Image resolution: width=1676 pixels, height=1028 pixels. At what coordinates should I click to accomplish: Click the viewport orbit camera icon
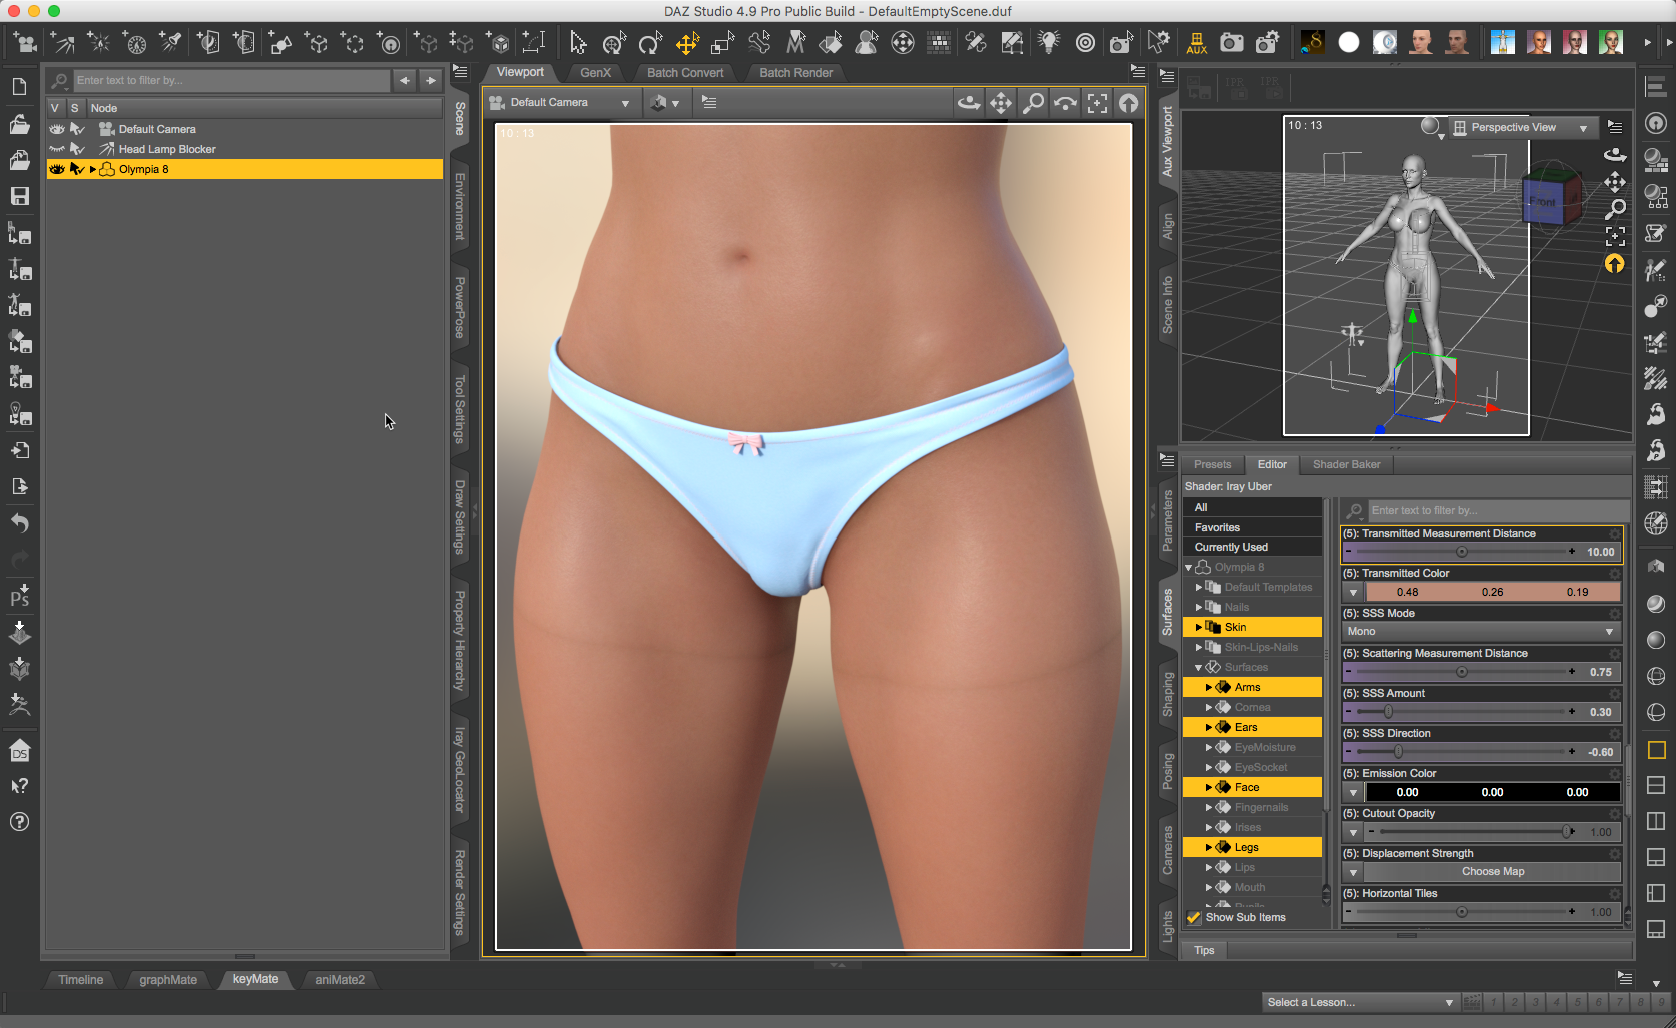point(968,103)
